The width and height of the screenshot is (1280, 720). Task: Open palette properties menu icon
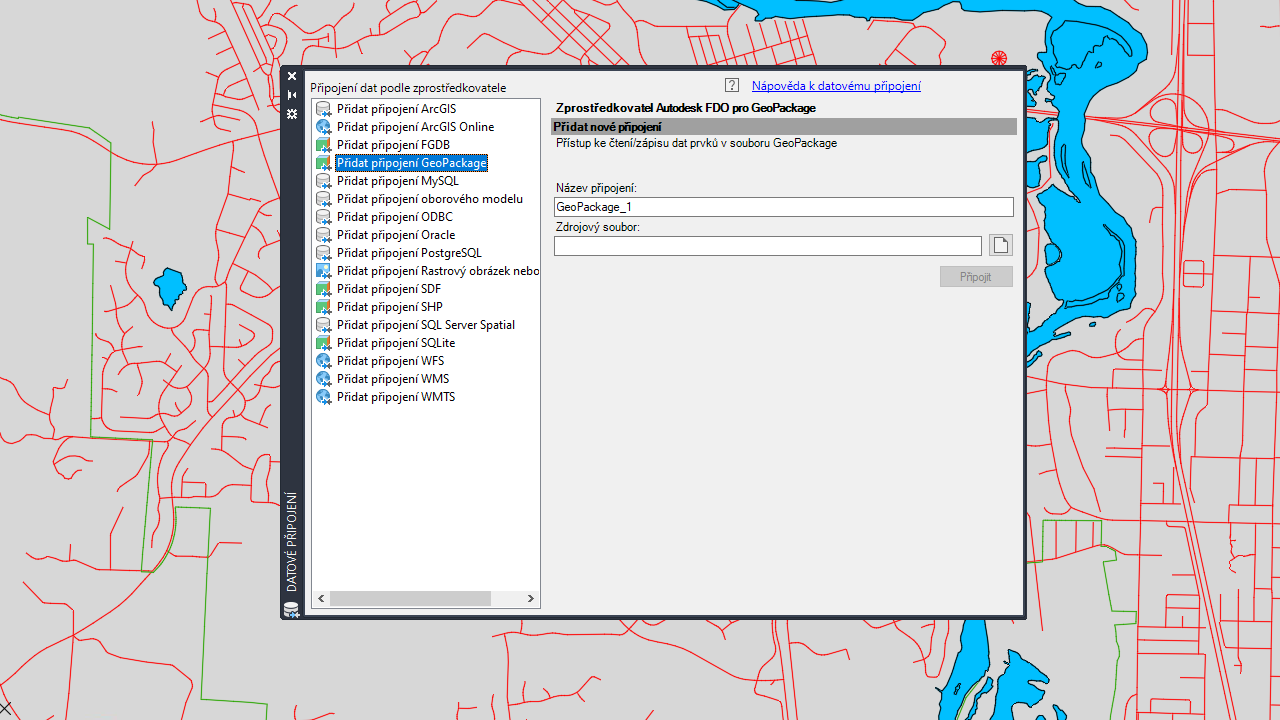click(x=292, y=114)
